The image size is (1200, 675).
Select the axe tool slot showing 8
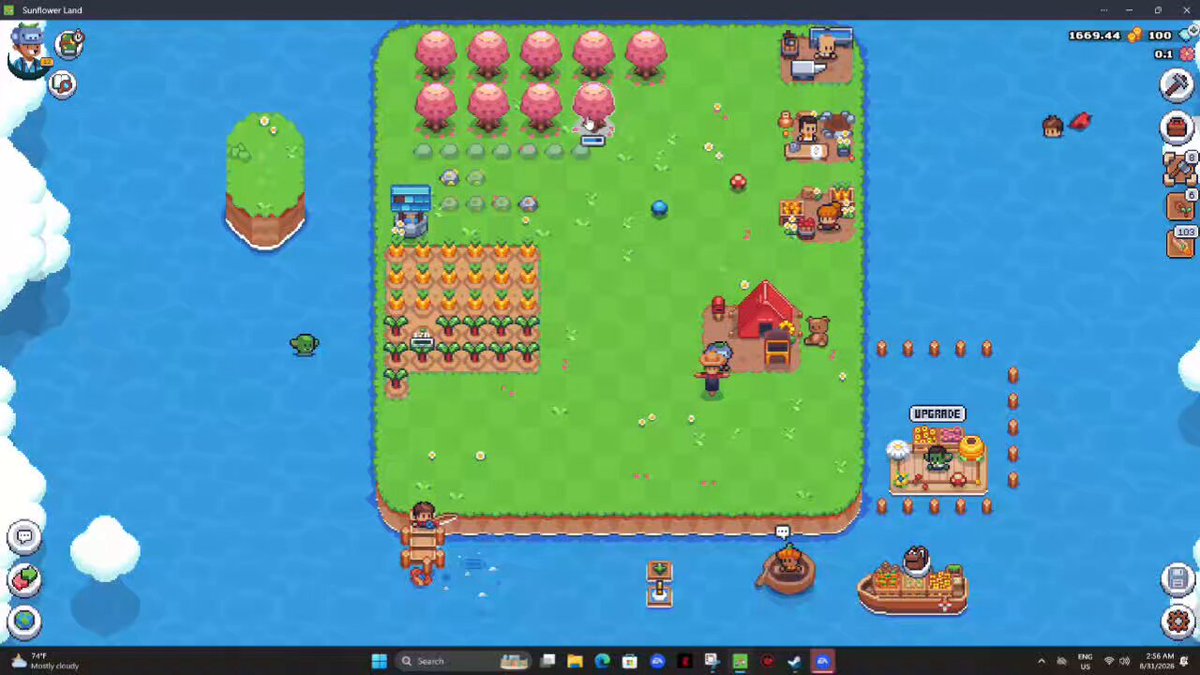(1179, 169)
